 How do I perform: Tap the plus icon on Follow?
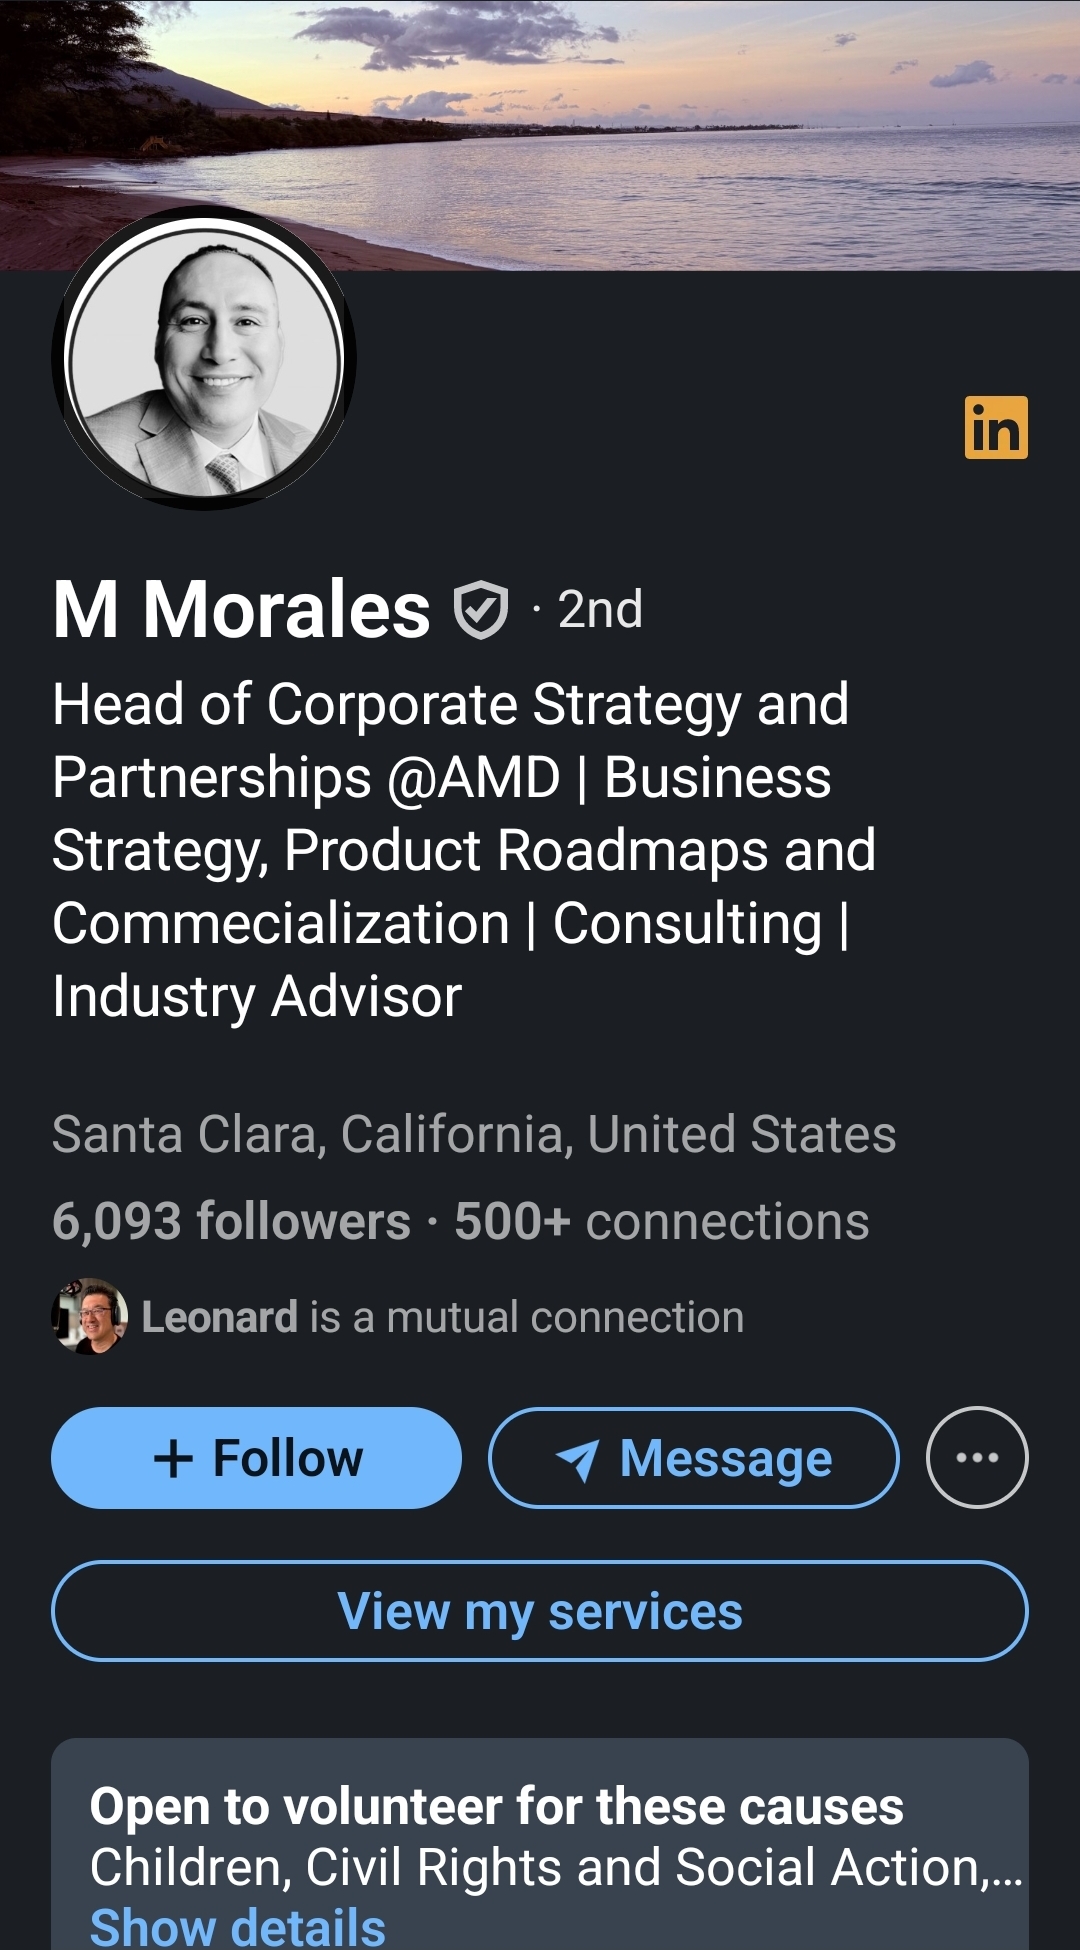click(173, 1458)
